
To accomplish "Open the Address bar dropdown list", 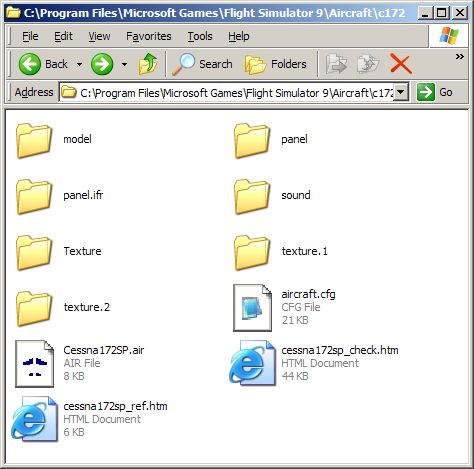I will click(401, 92).
